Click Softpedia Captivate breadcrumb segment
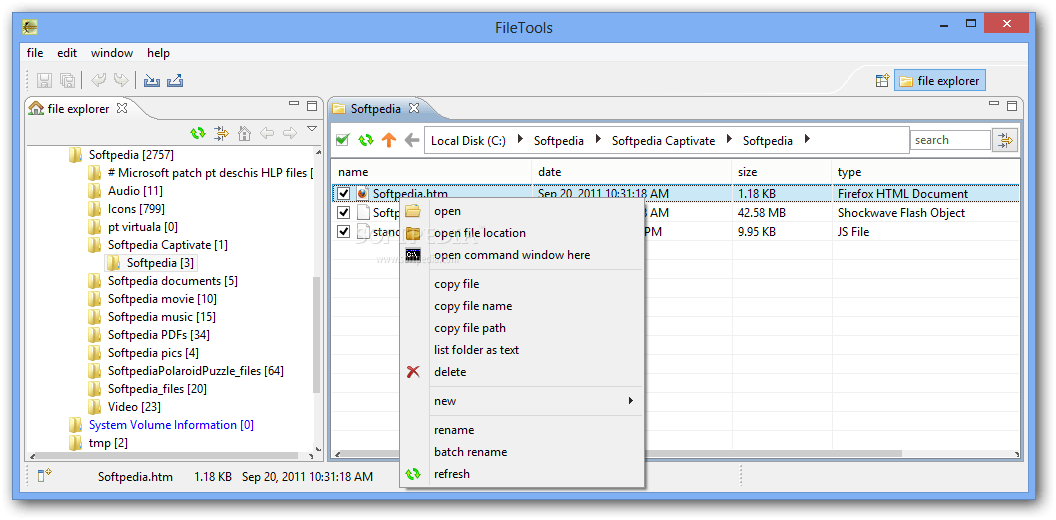This screenshot has height=520, width=1056. pos(663,140)
